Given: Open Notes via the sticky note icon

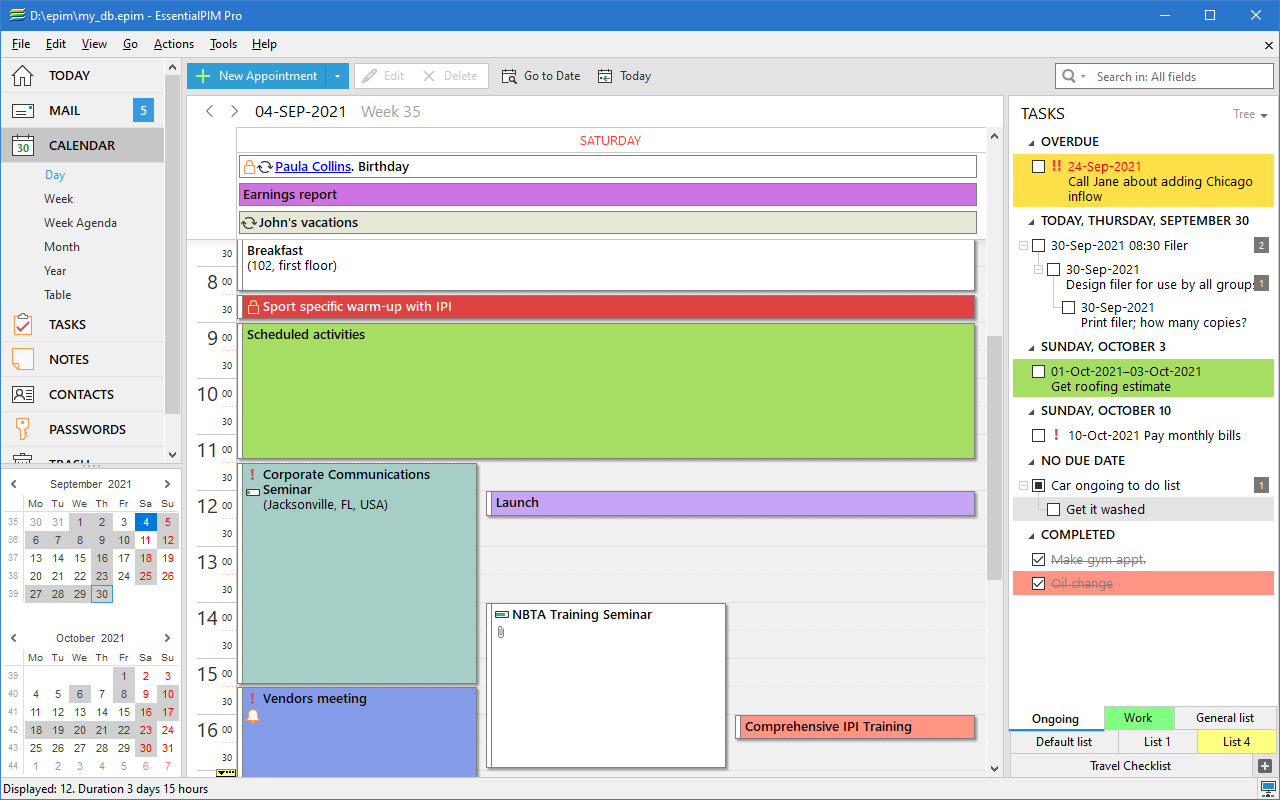Looking at the screenshot, I should (x=23, y=359).
